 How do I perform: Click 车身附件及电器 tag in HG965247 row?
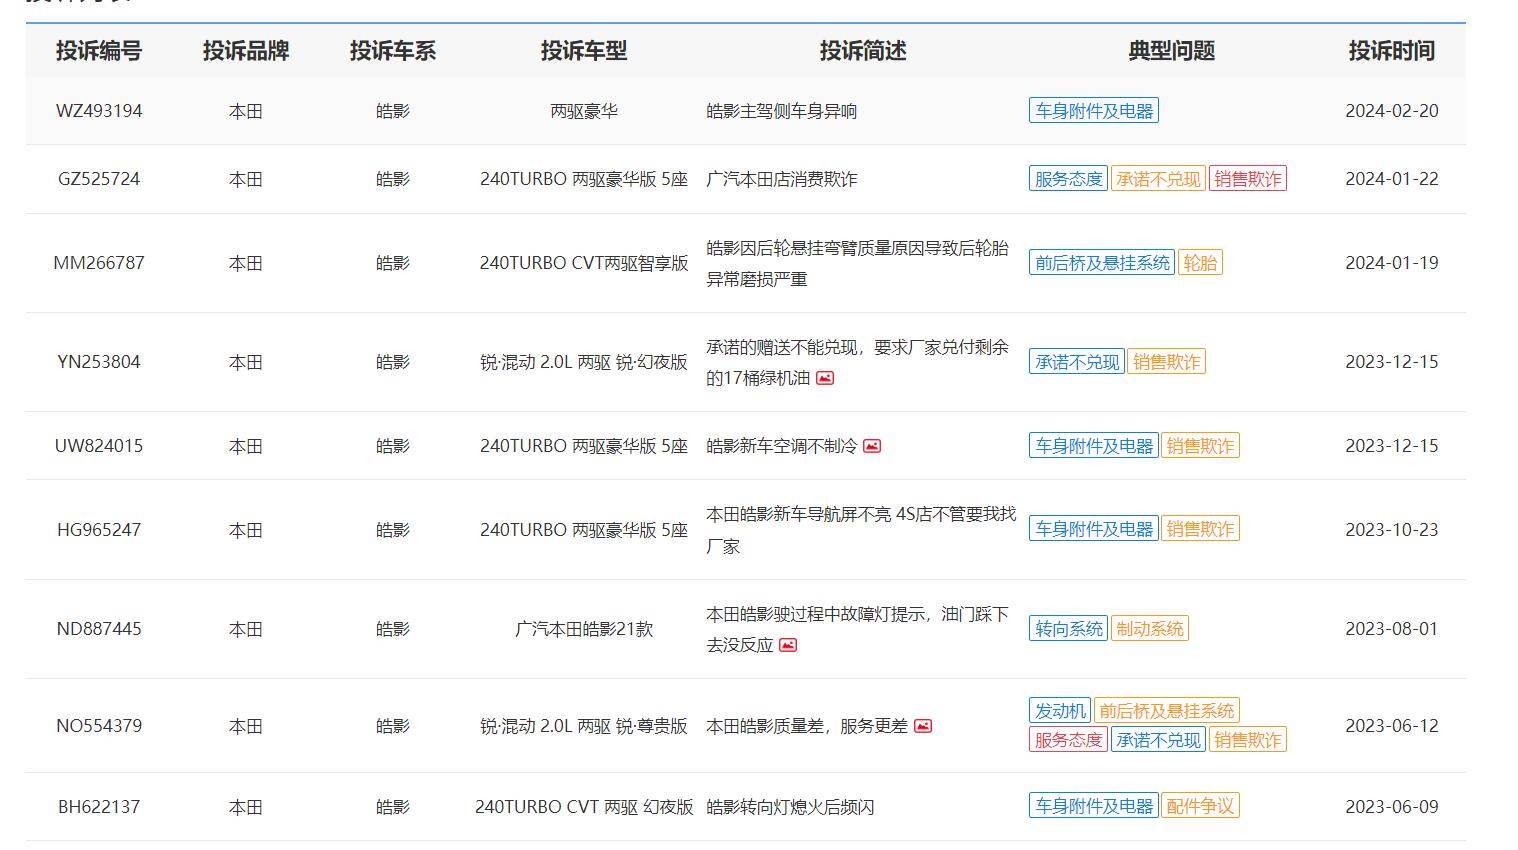point(1094,529)
